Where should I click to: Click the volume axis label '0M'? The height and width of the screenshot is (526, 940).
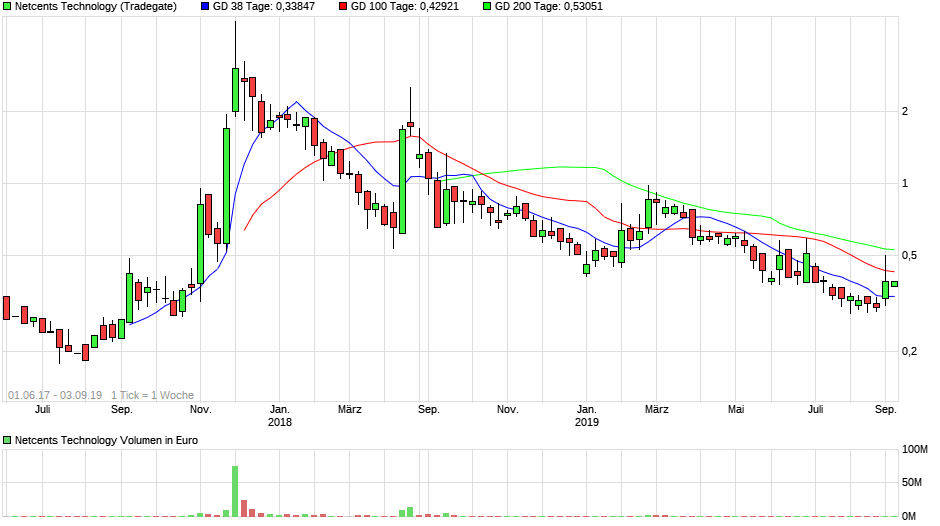tap(909, 516)
